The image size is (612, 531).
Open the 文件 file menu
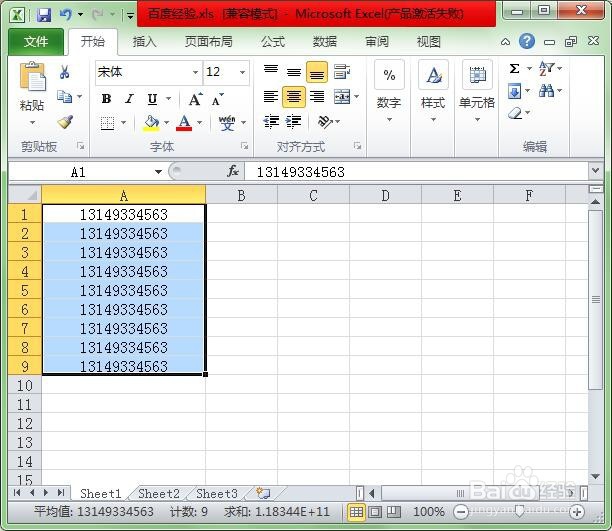(x=36, y=41)
